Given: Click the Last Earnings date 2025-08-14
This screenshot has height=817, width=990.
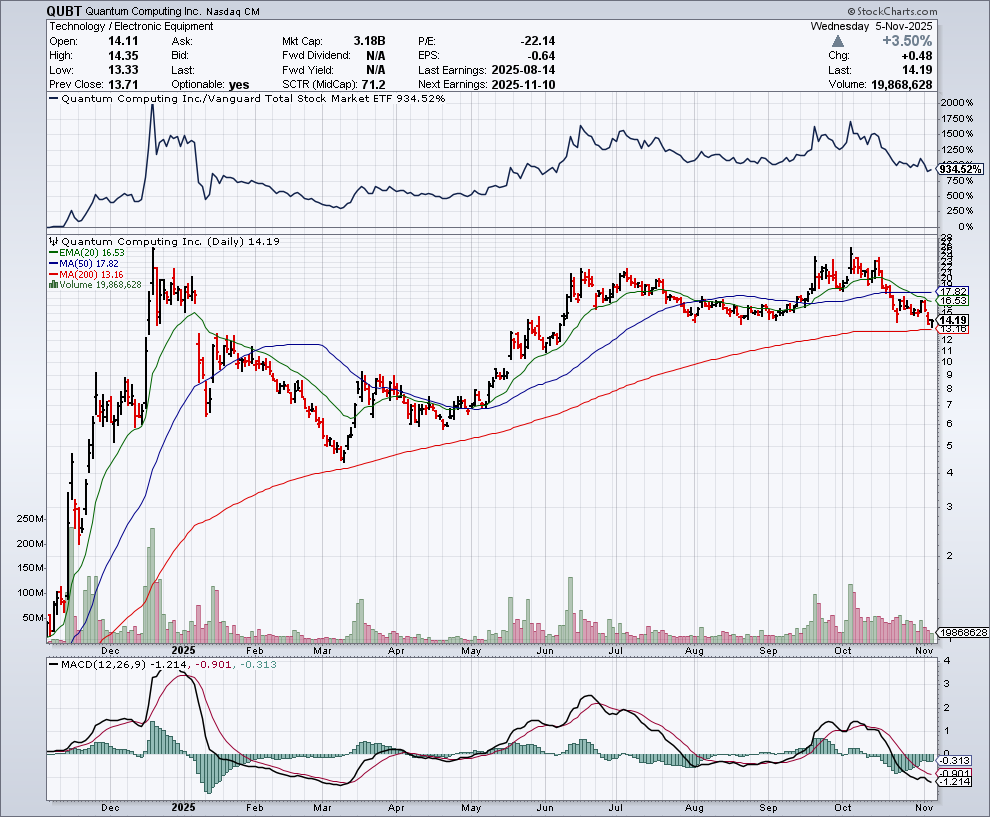Looking at the screenshot, I should click(x=523, y=70).
